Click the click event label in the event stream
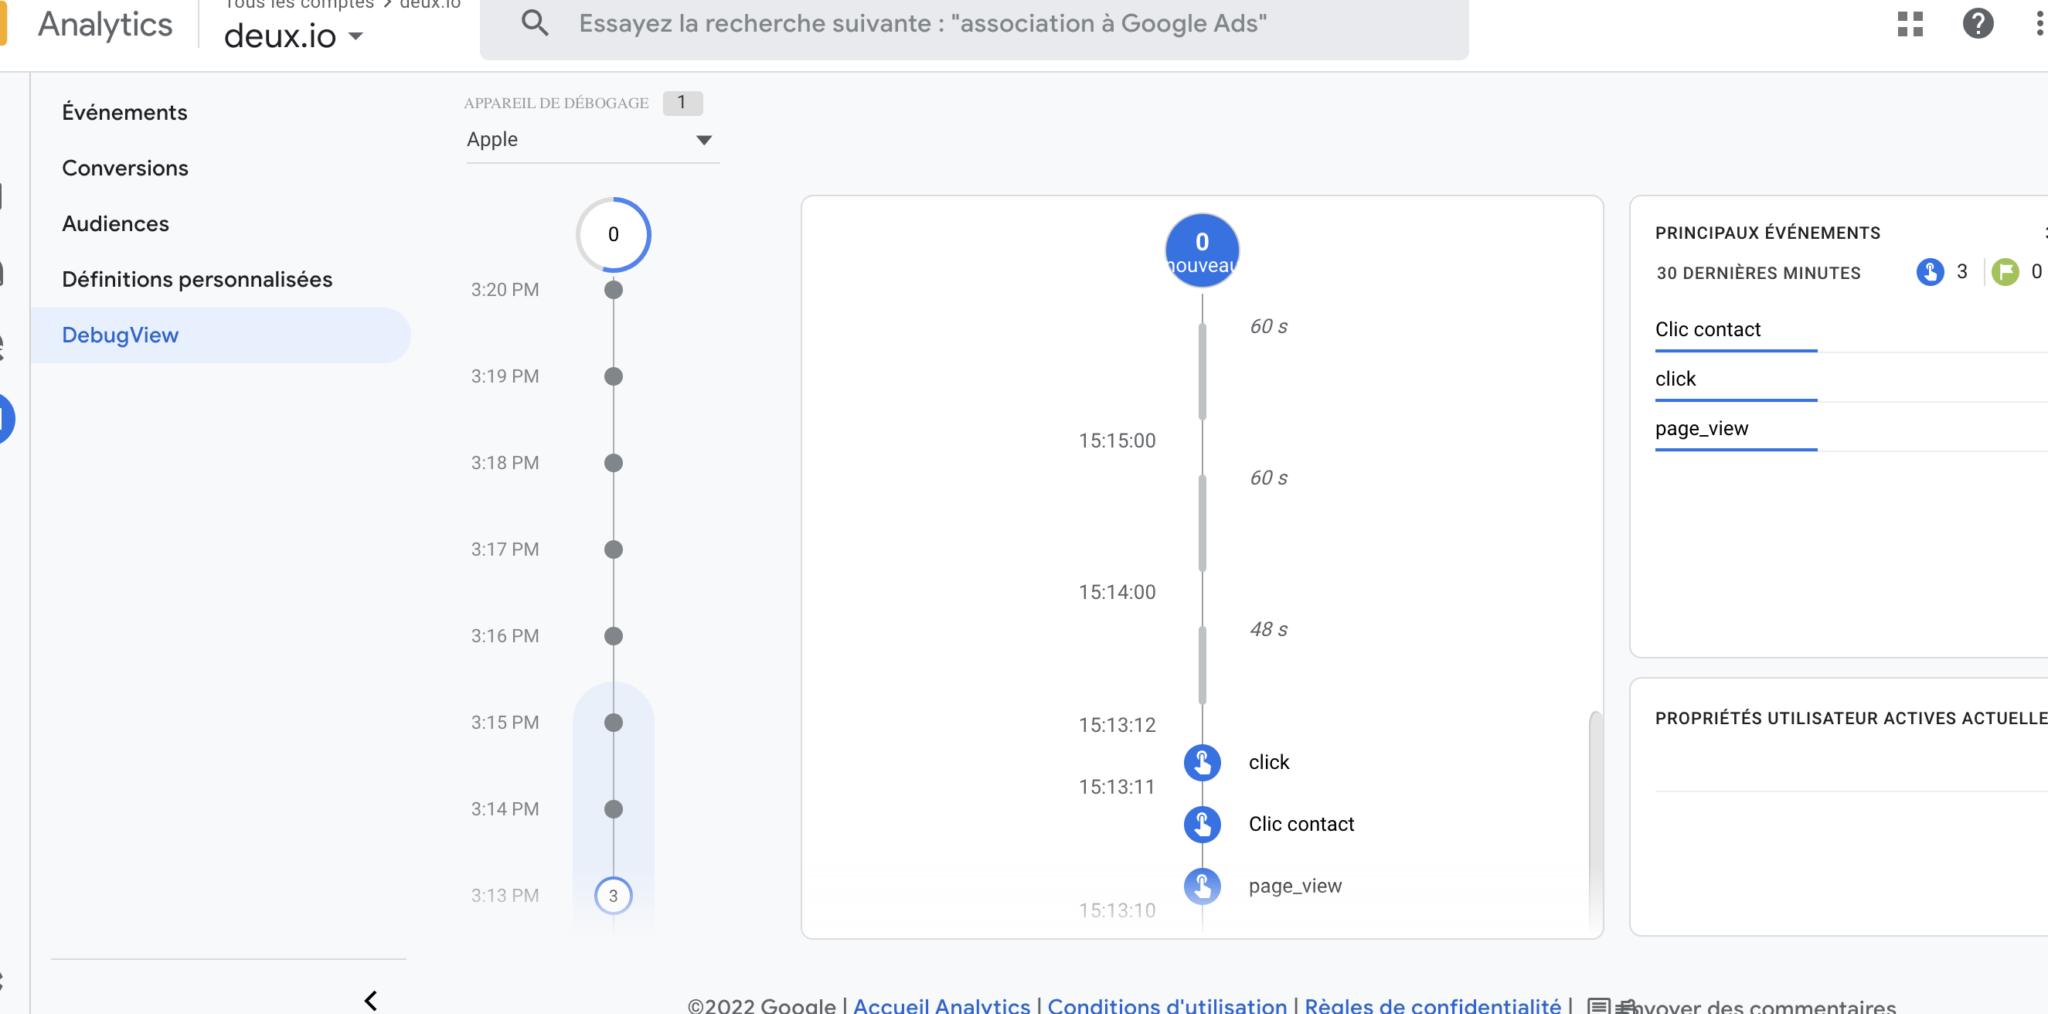The height and width of the screenshot is (1014, 2048). click(x=1269, y=762)
